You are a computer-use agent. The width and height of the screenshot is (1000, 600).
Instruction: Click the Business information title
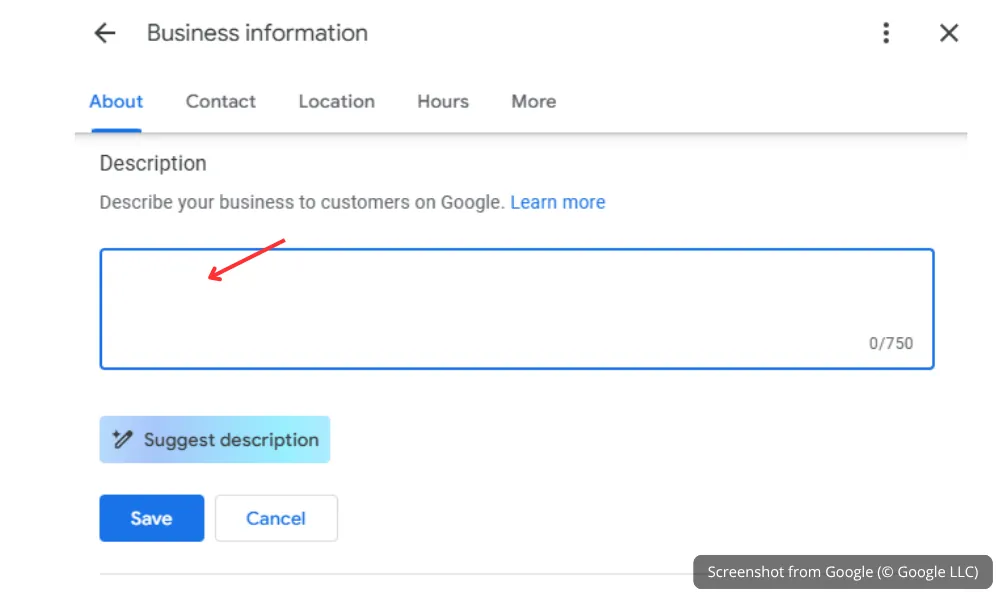click(256, 33)
